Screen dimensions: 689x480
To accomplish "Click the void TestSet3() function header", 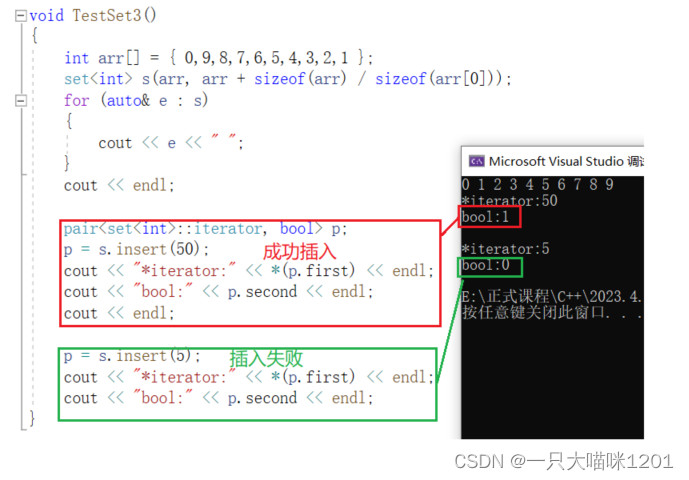I will pyautogui.click(x=93, y=16).
